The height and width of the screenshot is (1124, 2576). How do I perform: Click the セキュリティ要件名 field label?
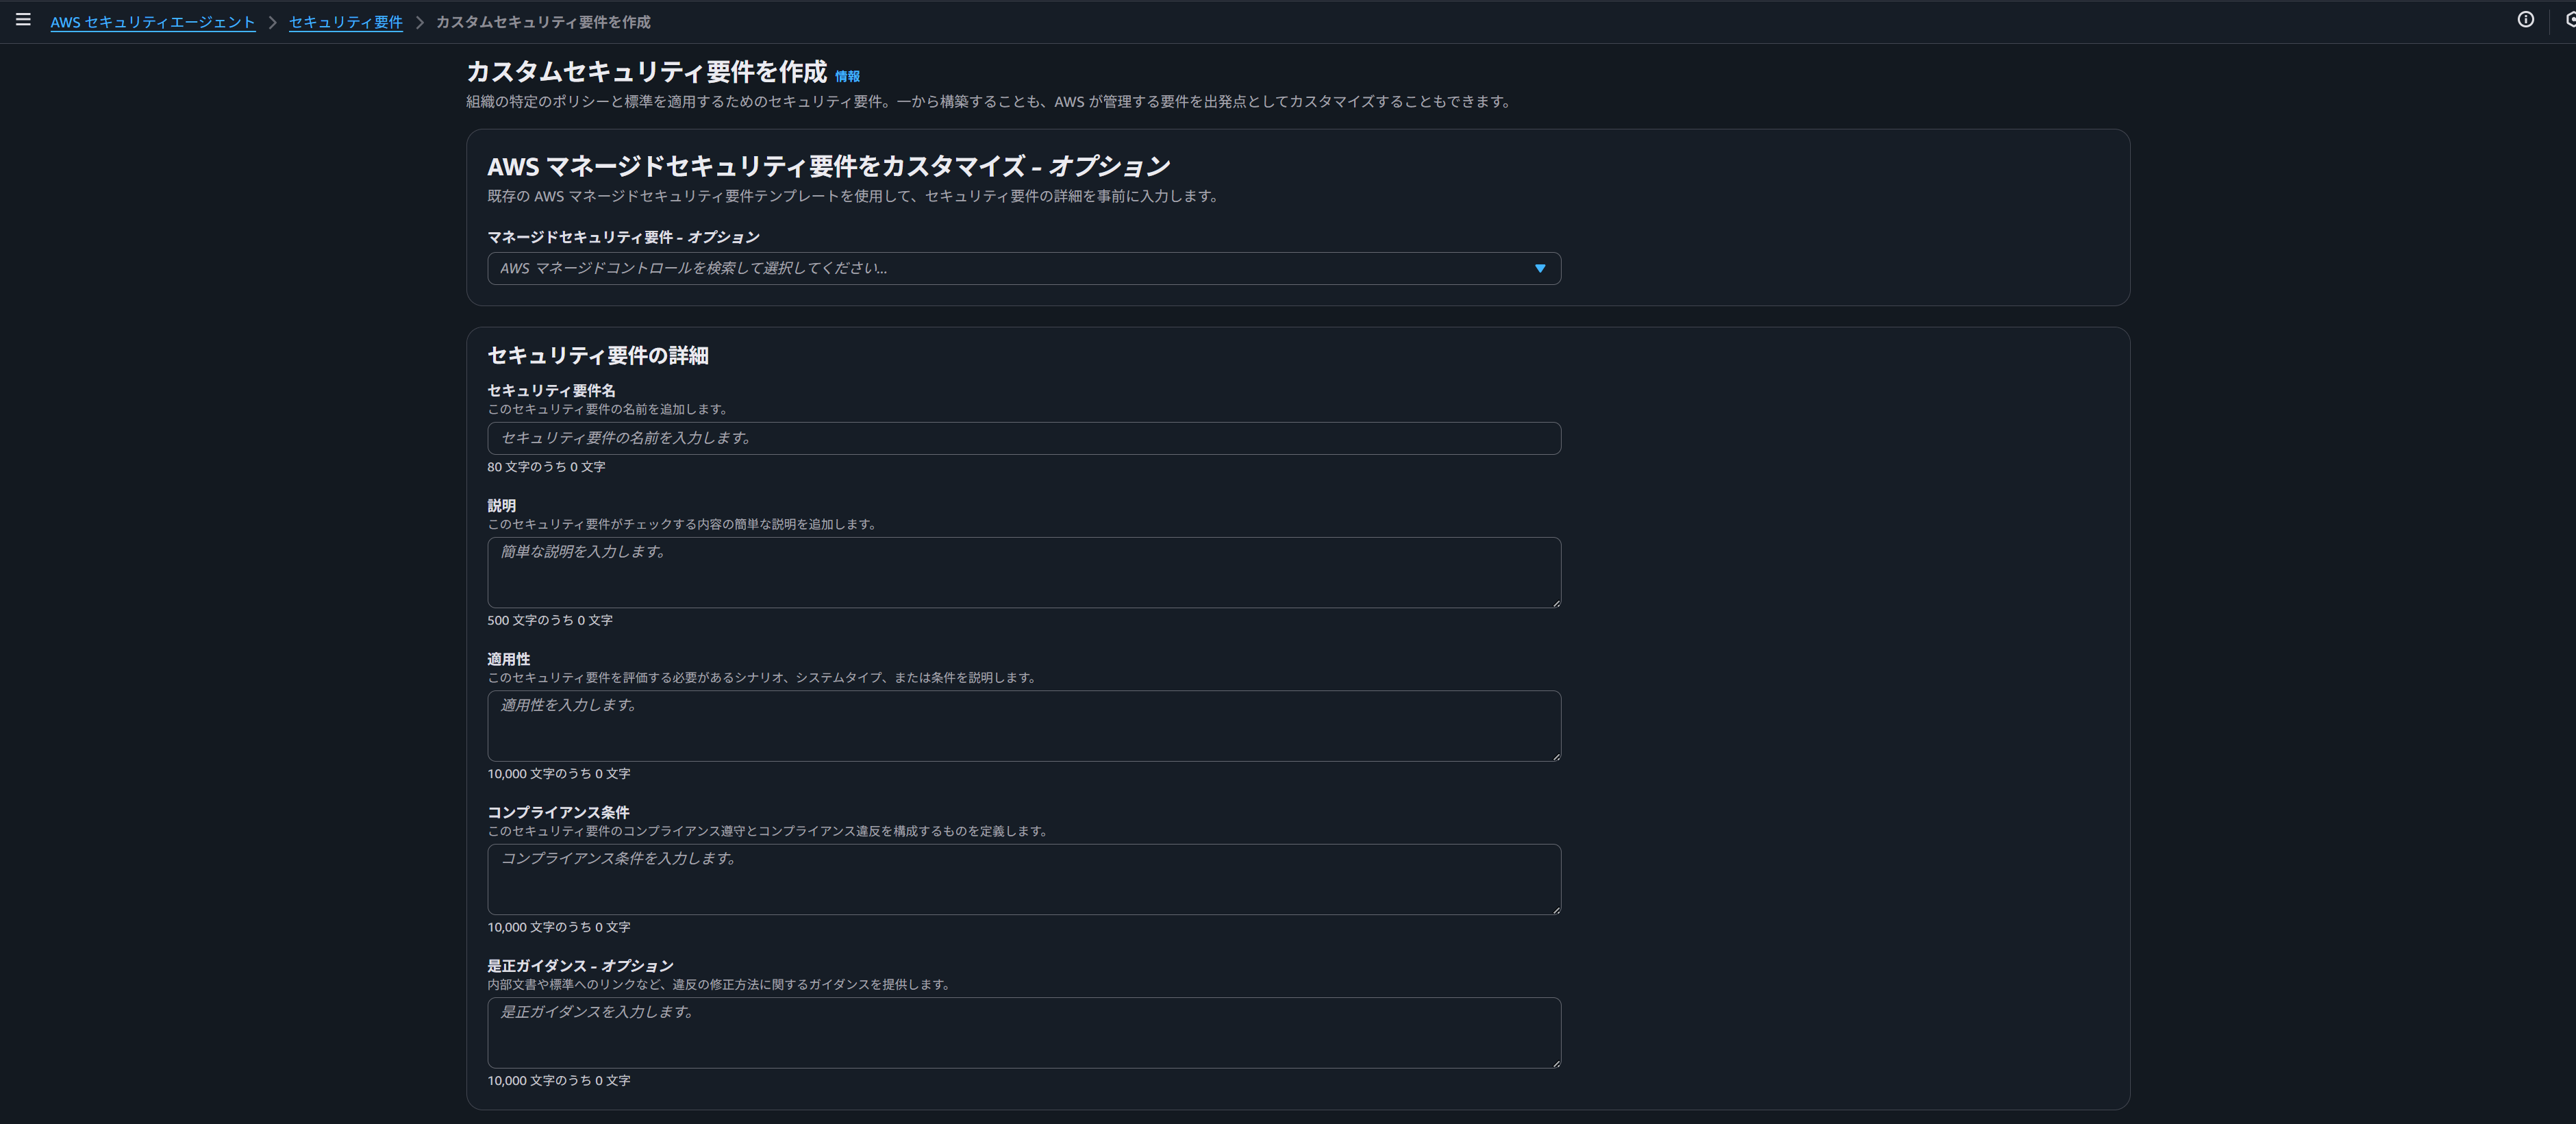(x=551, y=390)
